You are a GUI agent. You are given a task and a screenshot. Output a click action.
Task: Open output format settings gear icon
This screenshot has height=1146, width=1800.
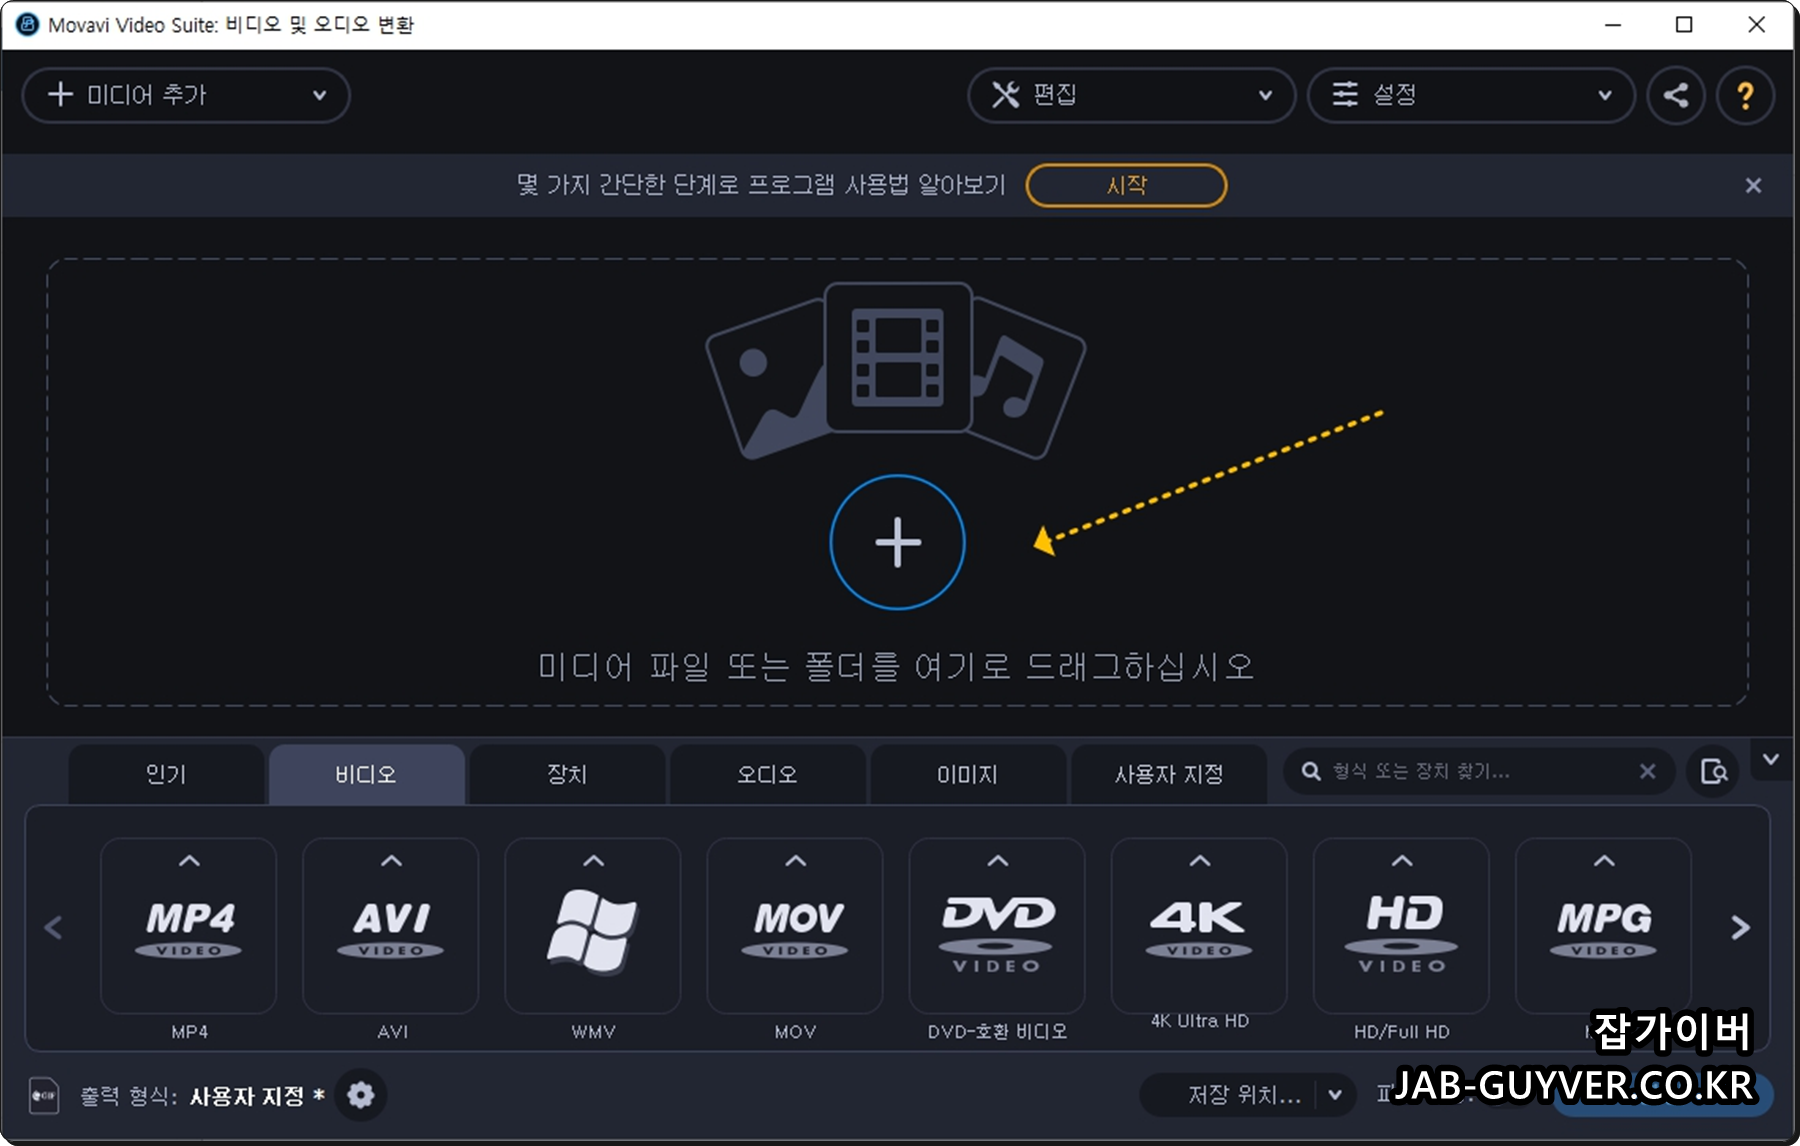coord(360,1095)
